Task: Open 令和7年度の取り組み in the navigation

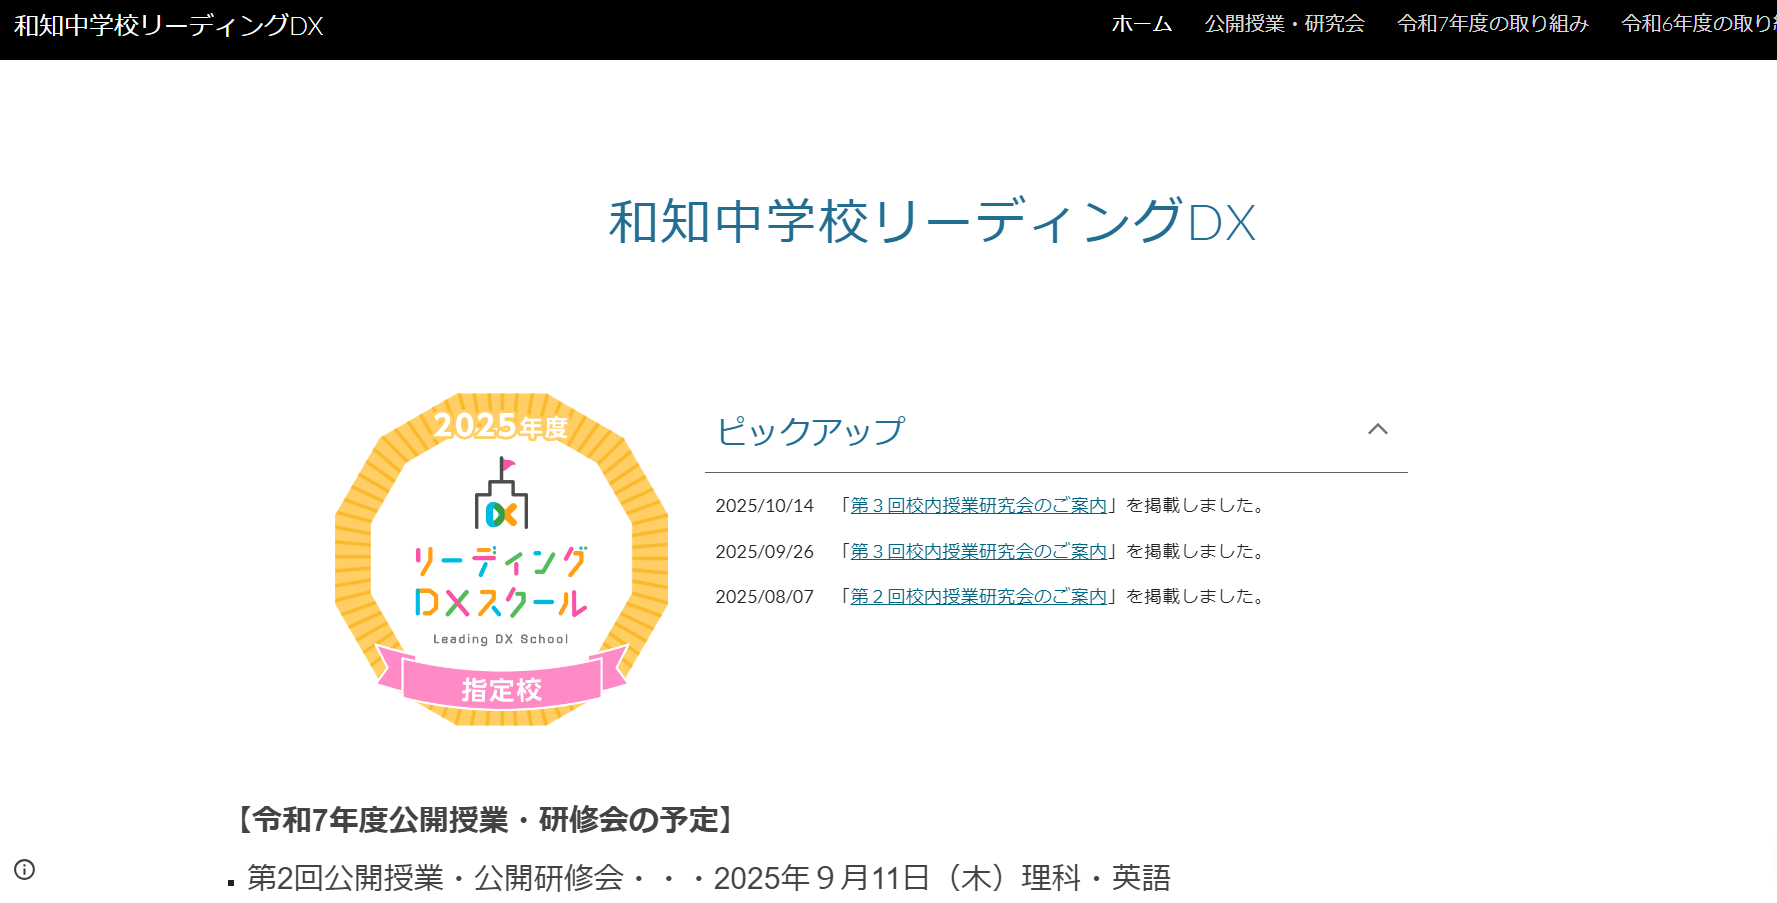Action: (1492, 24)
